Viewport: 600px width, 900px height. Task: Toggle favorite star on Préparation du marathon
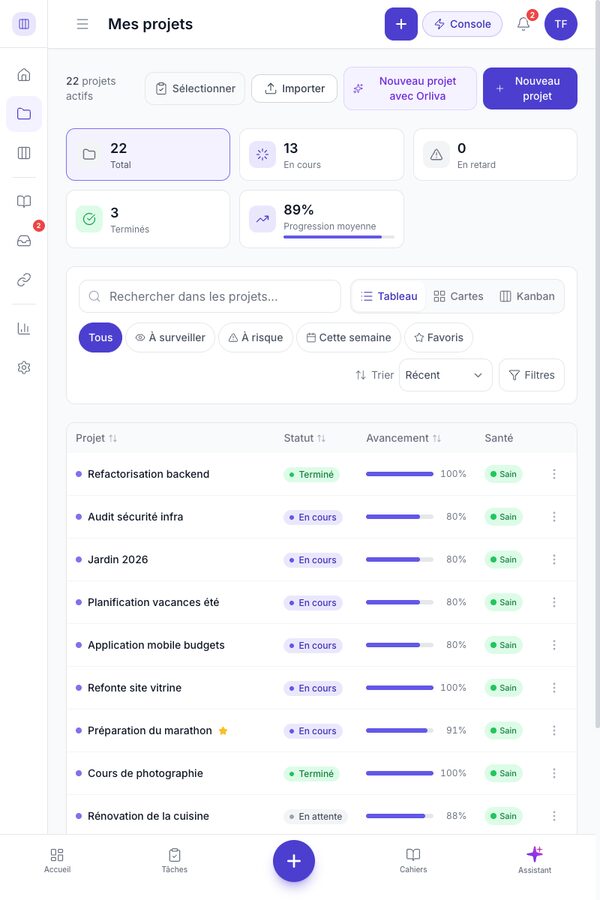point(223,731)
